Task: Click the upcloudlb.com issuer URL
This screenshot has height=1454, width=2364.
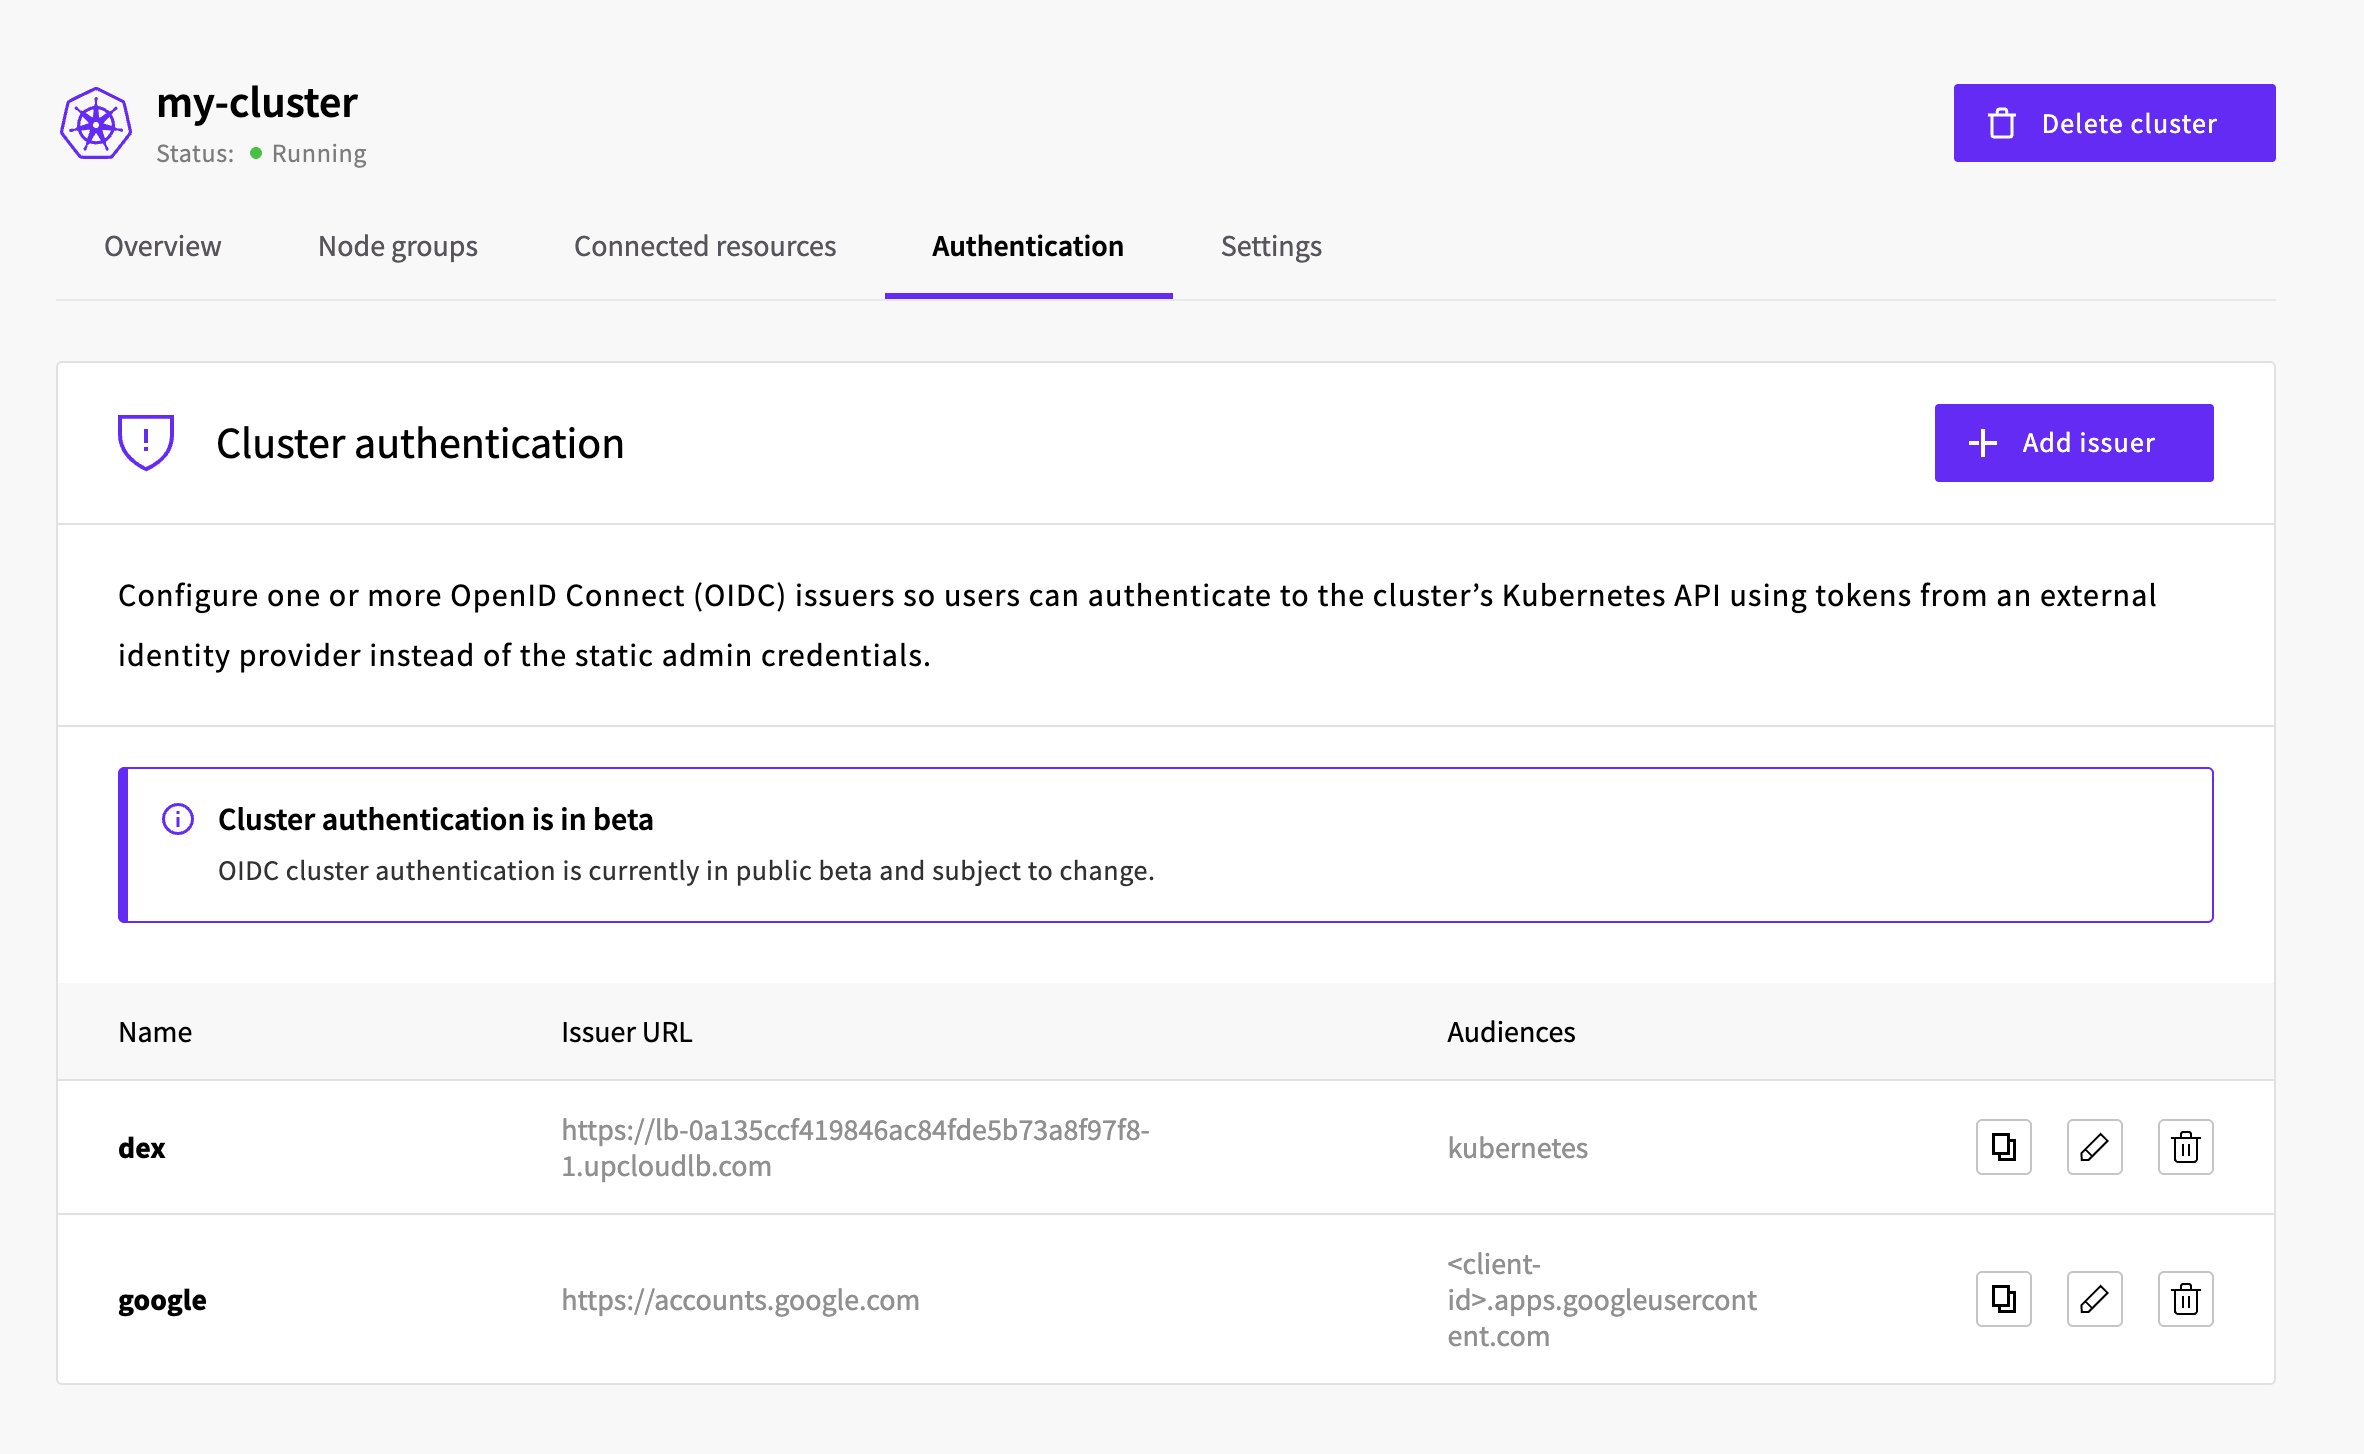Action: point(855,1147)
